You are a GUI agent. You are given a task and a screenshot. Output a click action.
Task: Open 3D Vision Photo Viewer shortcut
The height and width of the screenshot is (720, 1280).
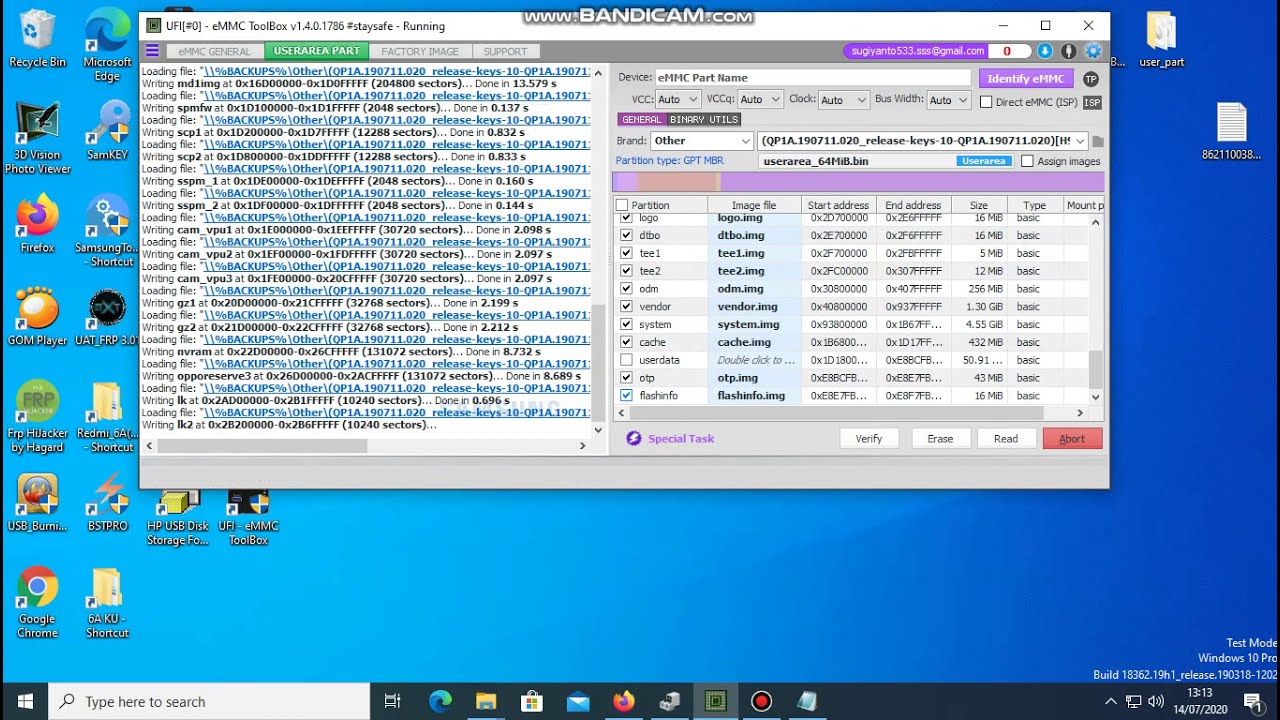coord(37,139)
